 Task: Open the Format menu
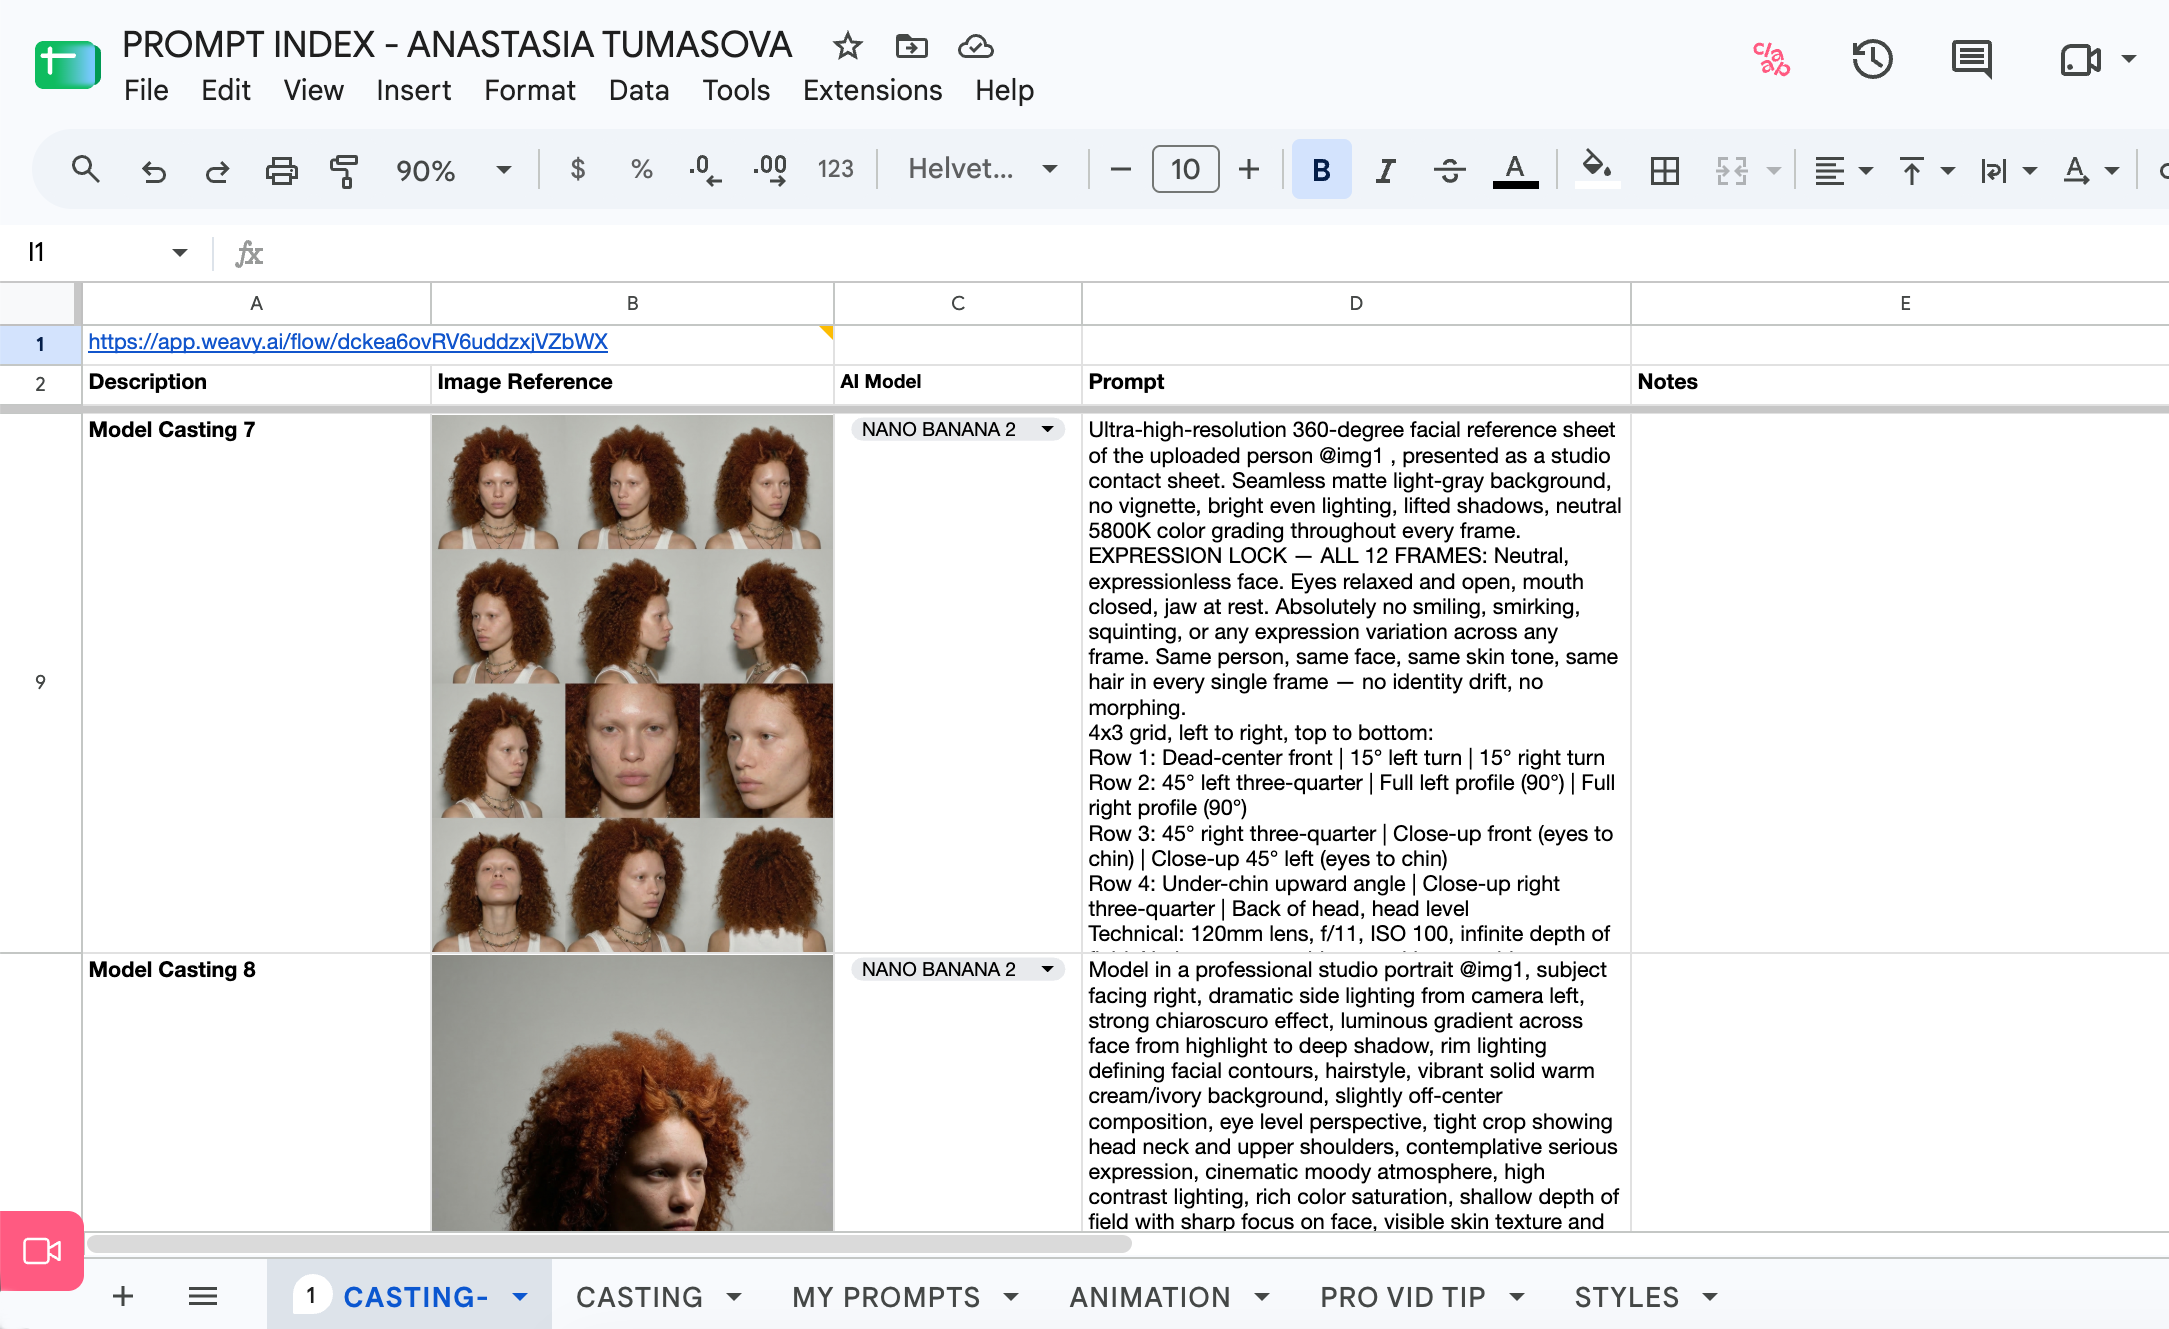pos(530,90)
